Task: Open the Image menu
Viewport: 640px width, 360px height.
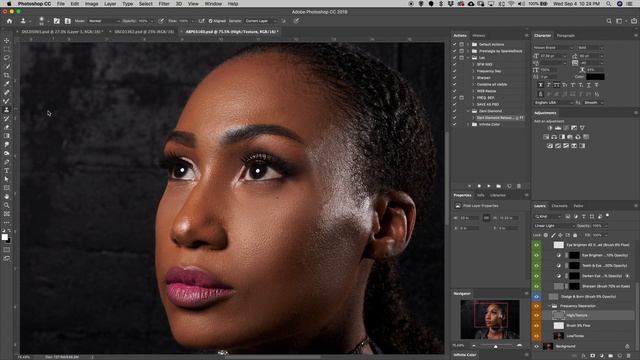Action: pos(91,4)
